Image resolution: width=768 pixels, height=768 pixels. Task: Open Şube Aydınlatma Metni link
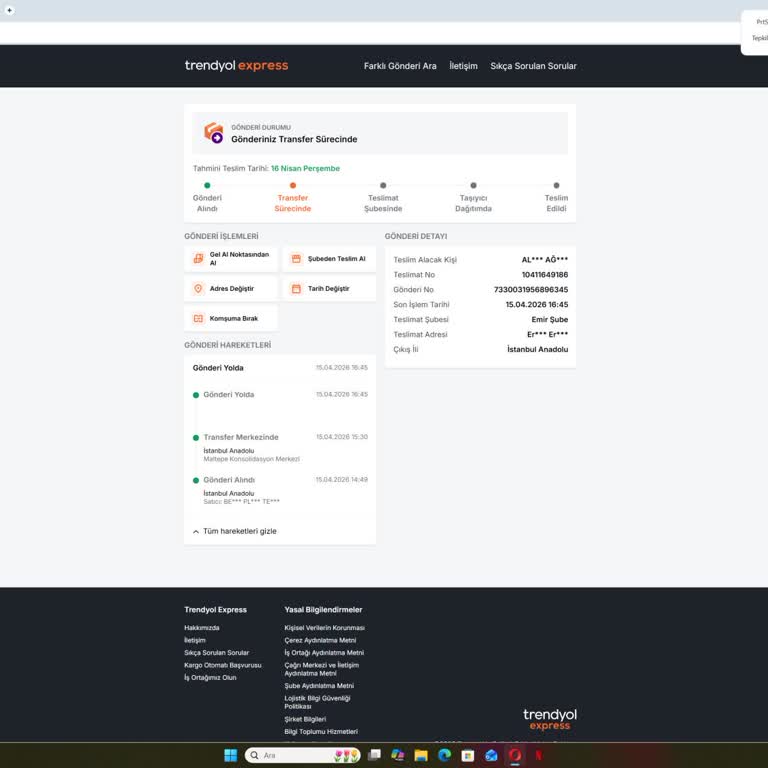point(319,686)
